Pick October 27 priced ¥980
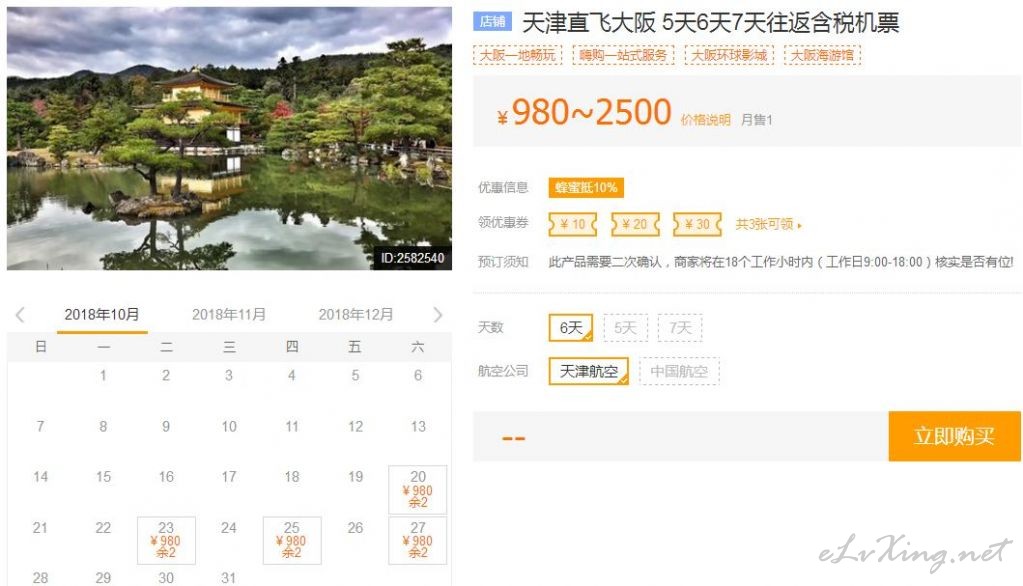This screenshot has height=586, width=1023. (x=418, y=540)
